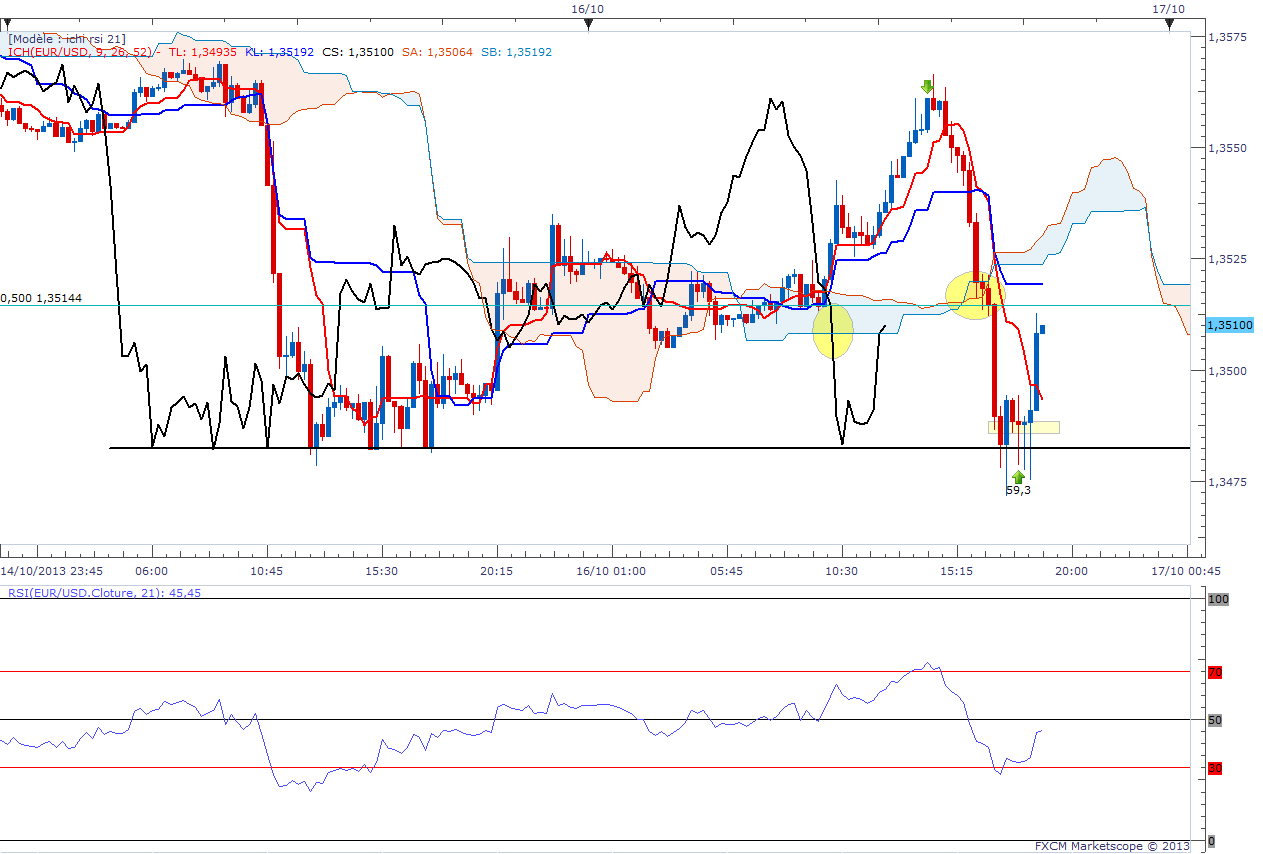Click the 16/10 01:00 time axis label
The width and height of the screenshot is (1263, 854).
[611, 571]
